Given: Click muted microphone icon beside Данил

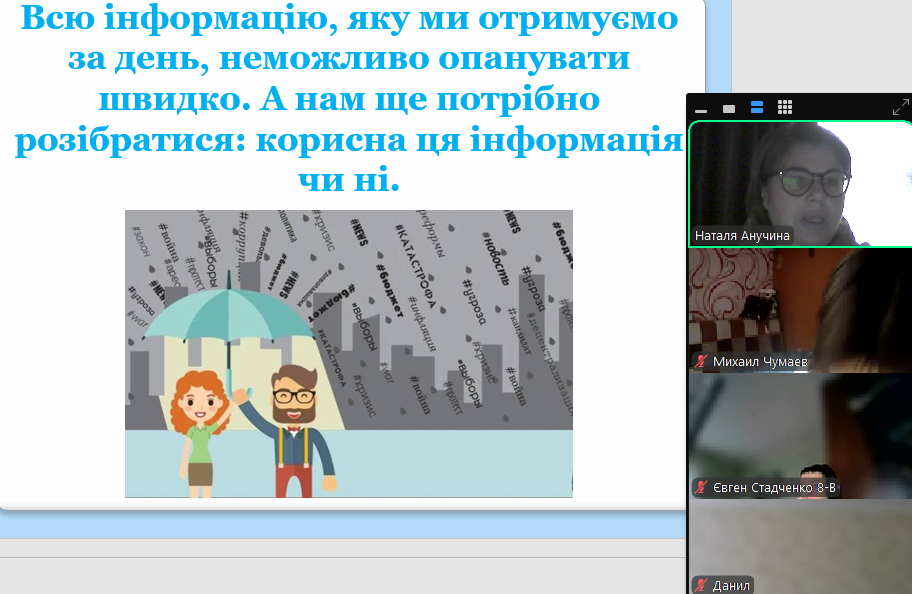Looking at the screenshot, I should coord(701,585).
